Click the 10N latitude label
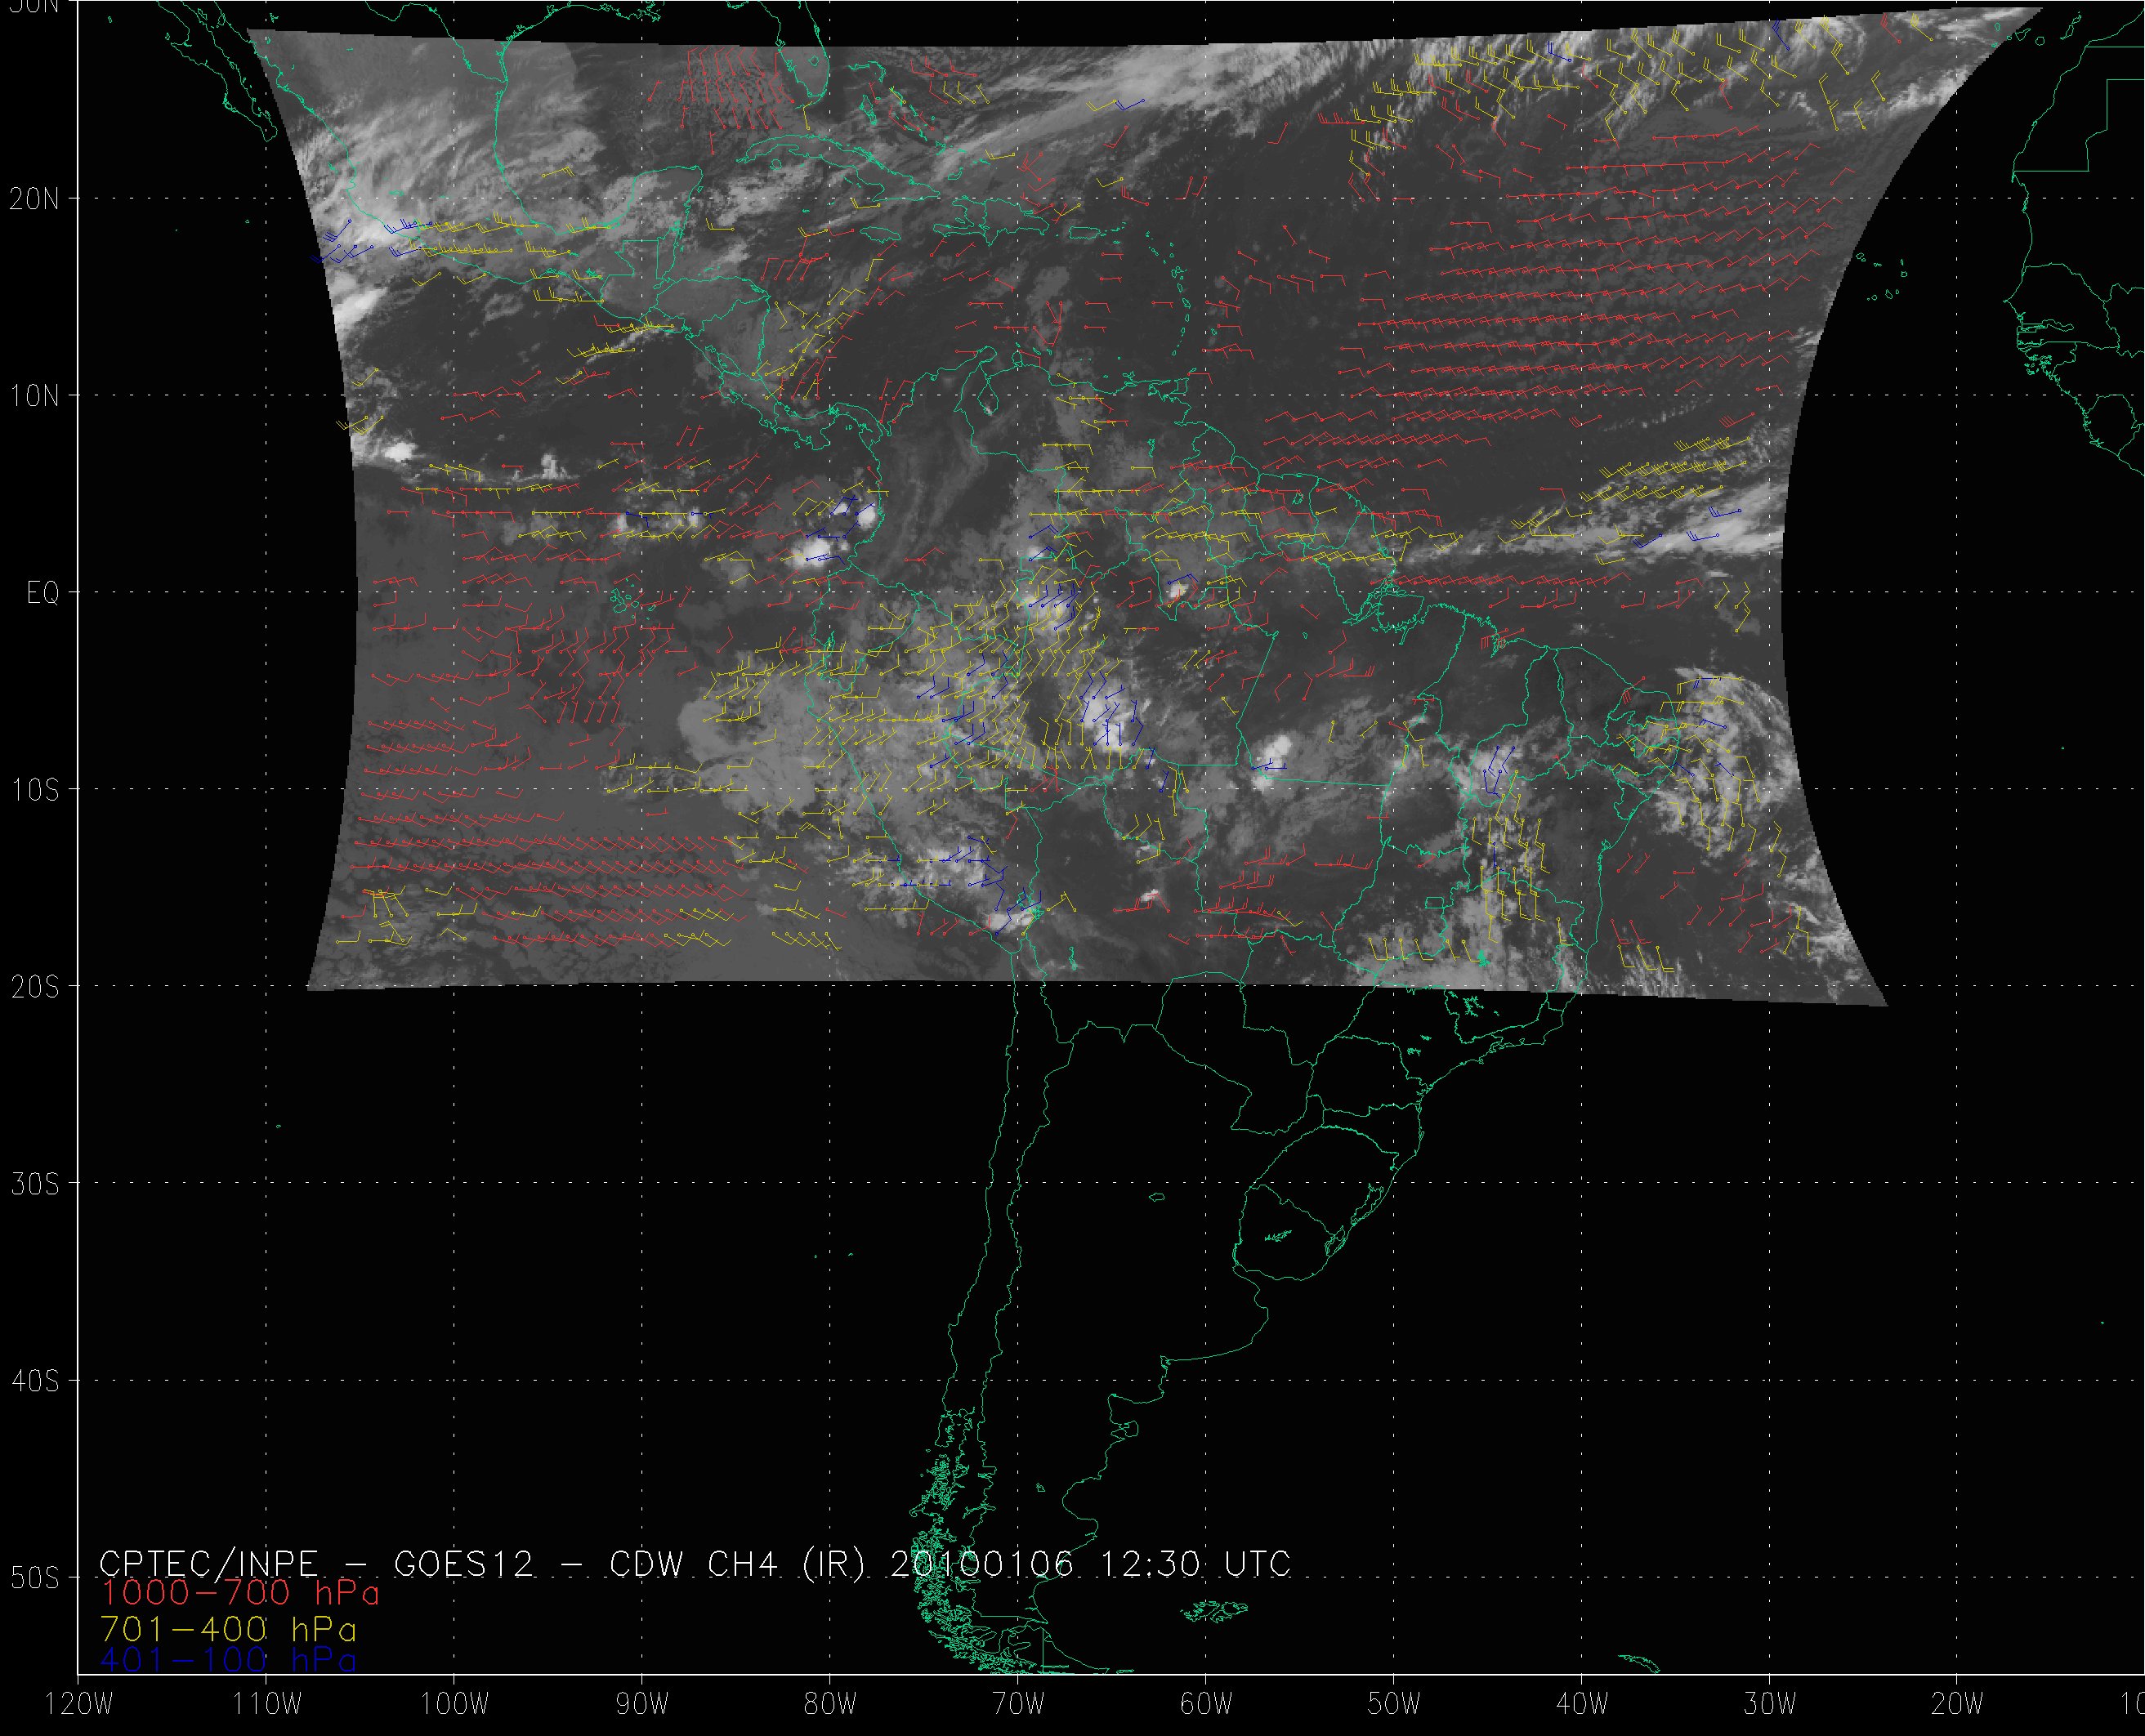Viewport: 2145px width, 1736px height. point(34,396)
